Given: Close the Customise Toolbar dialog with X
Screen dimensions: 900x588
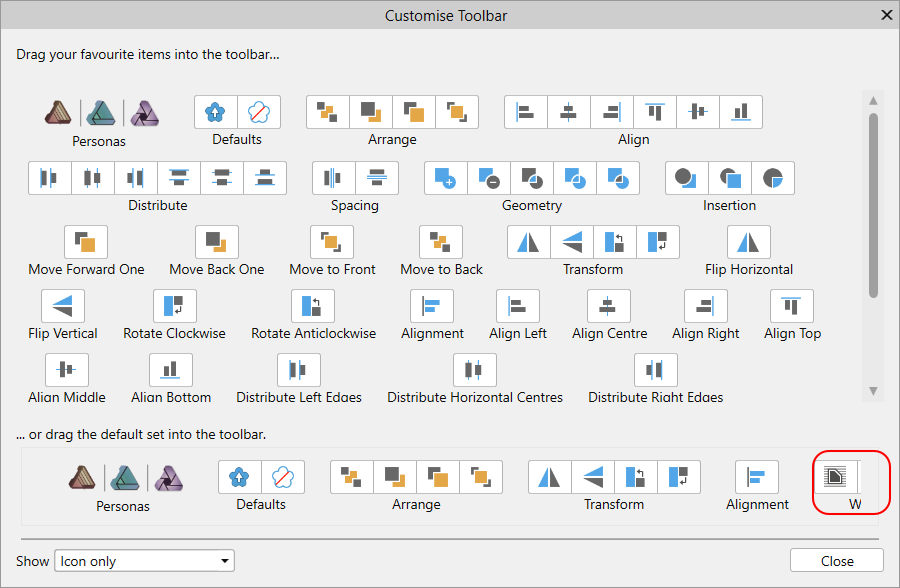Looking at the screenshot, I should [x=886, y=15].
